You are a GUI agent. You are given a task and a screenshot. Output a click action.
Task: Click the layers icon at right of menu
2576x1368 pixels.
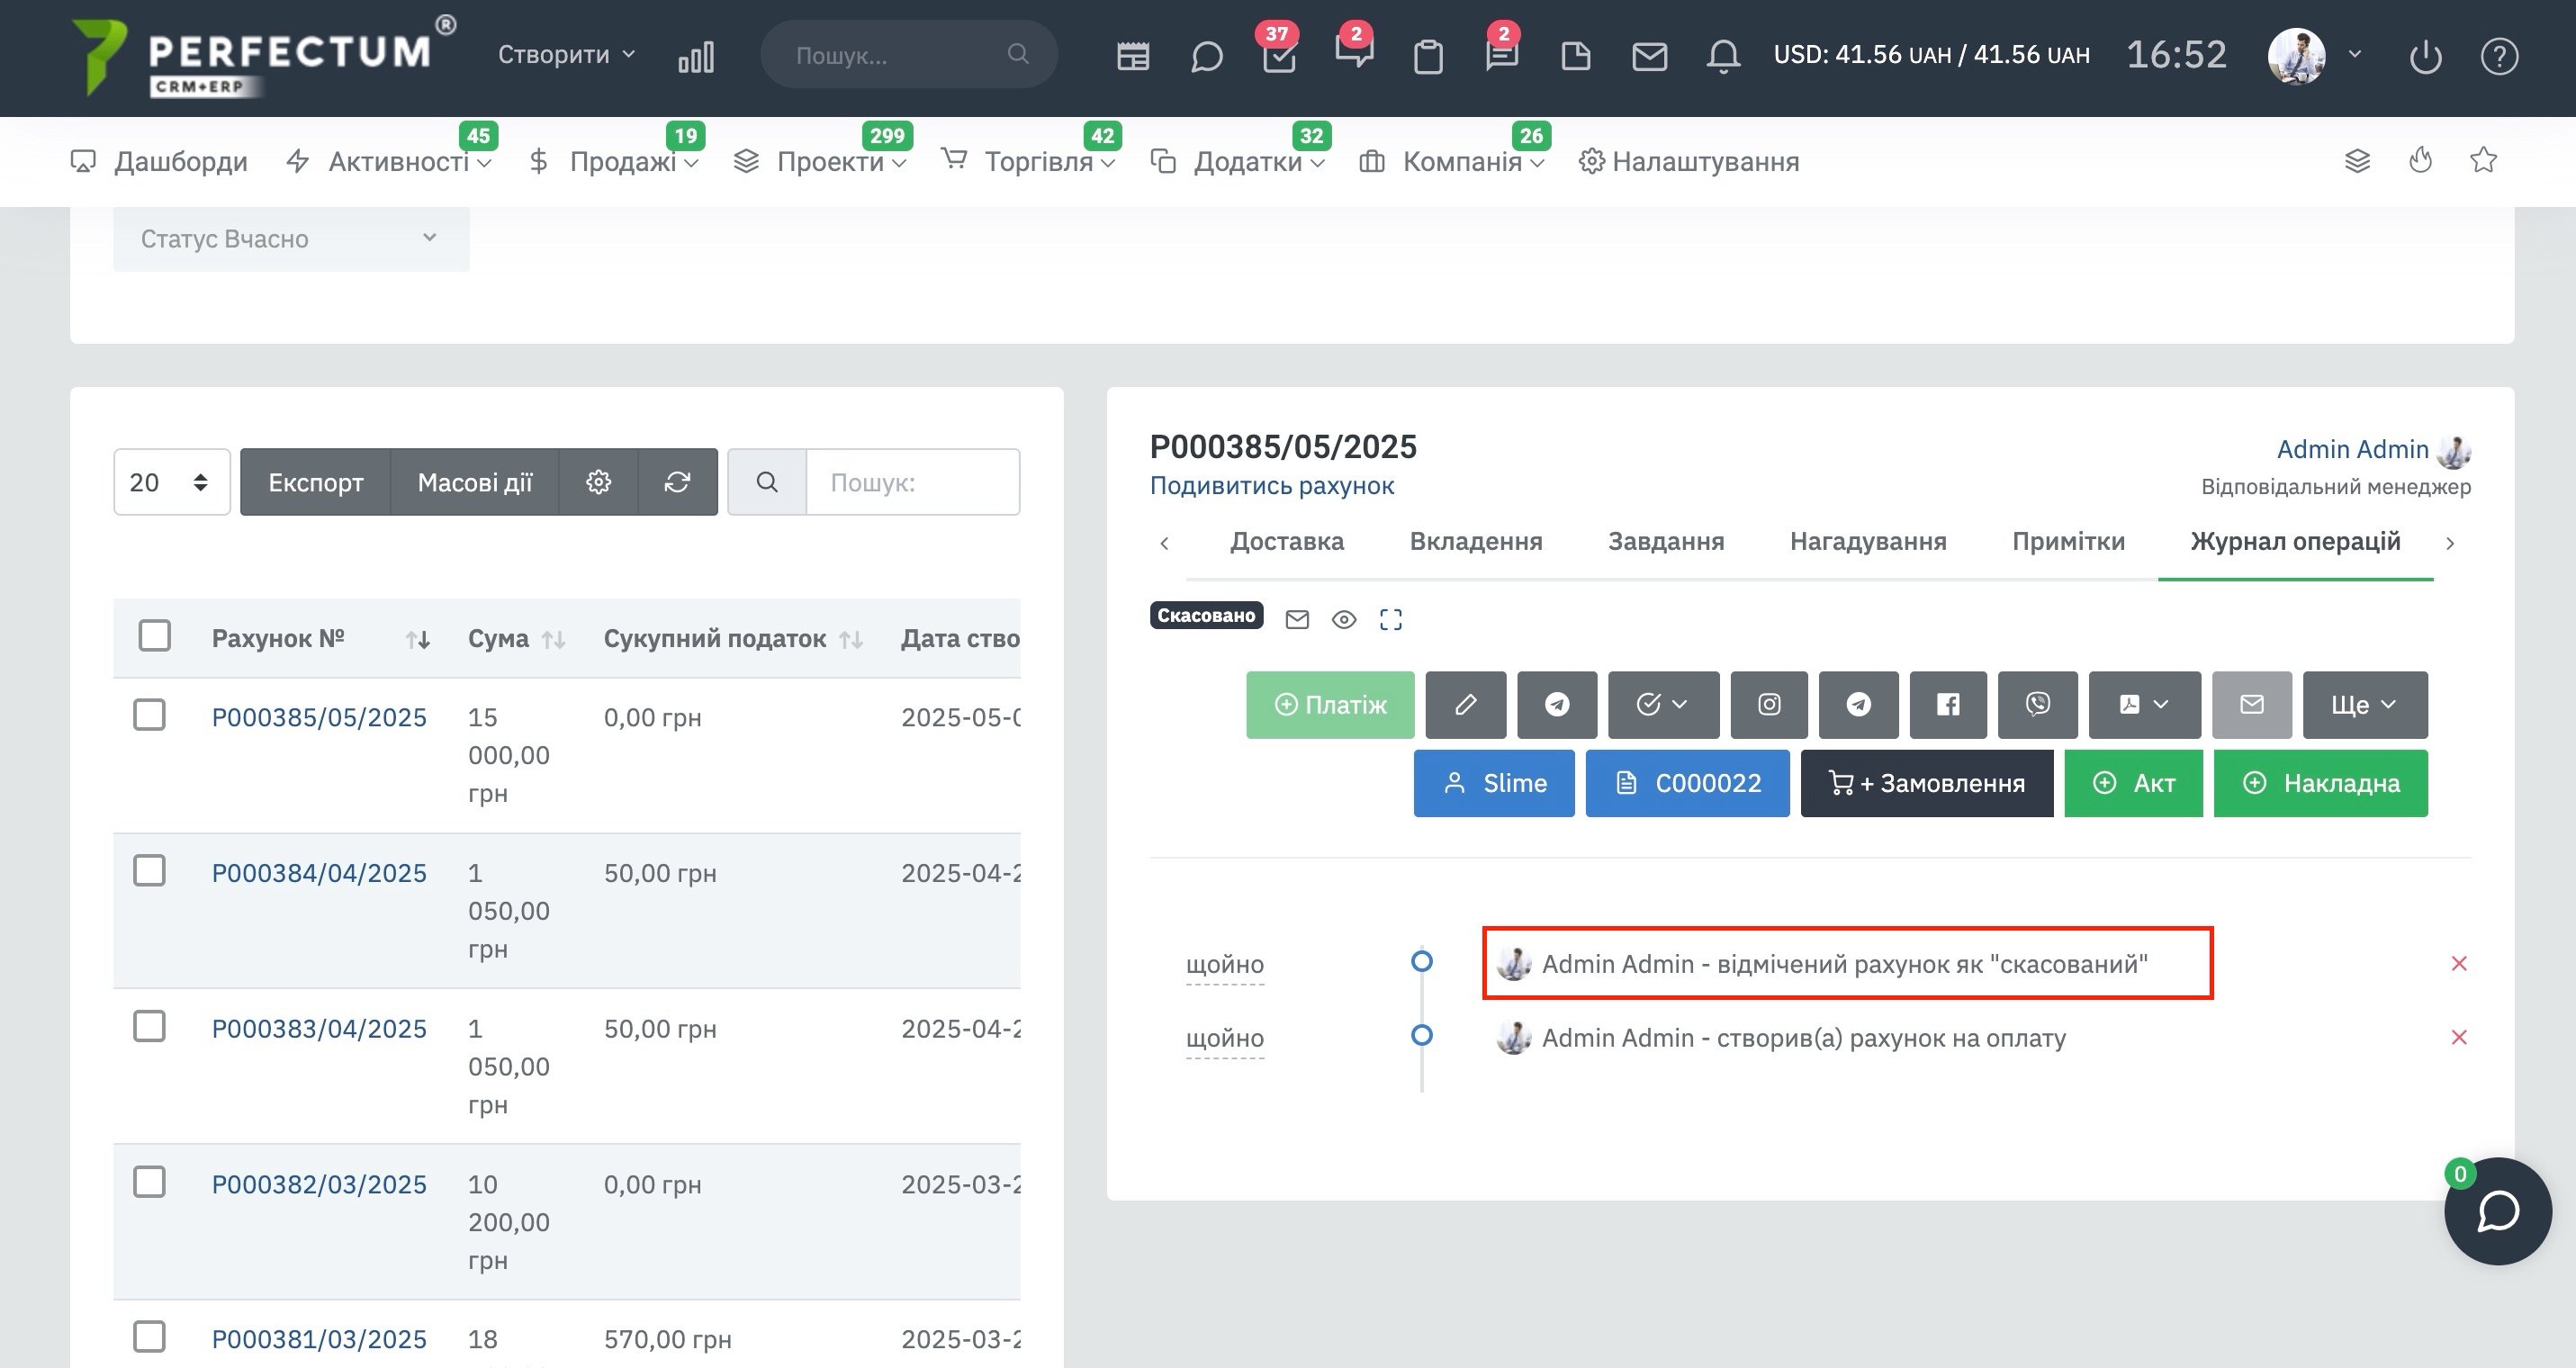tap(2357, 161)
